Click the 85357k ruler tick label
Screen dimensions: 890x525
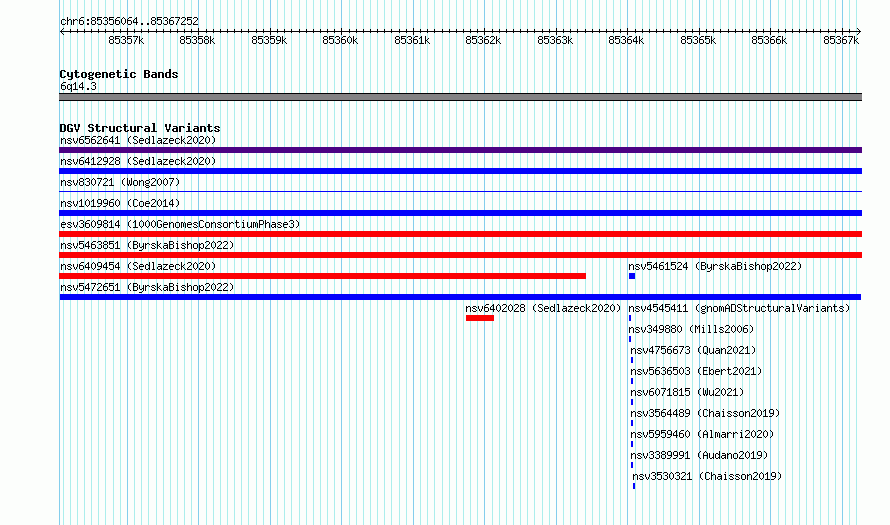[x=126, y=40]
